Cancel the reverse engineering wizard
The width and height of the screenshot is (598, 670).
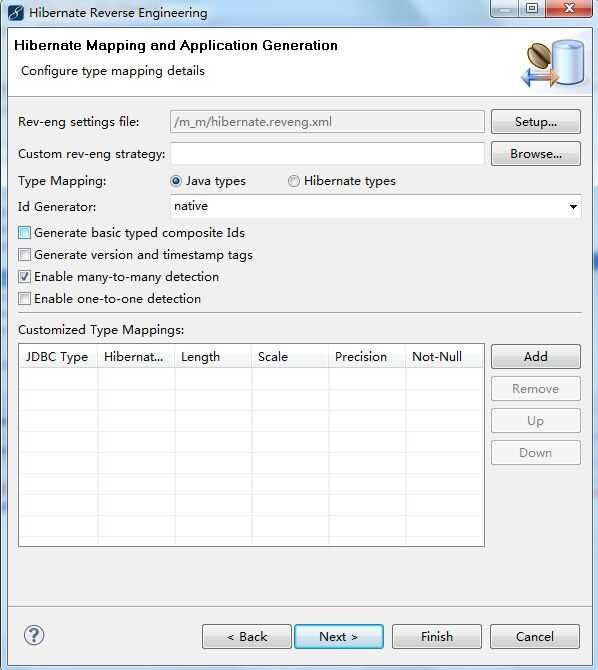[x=535, y=637]
